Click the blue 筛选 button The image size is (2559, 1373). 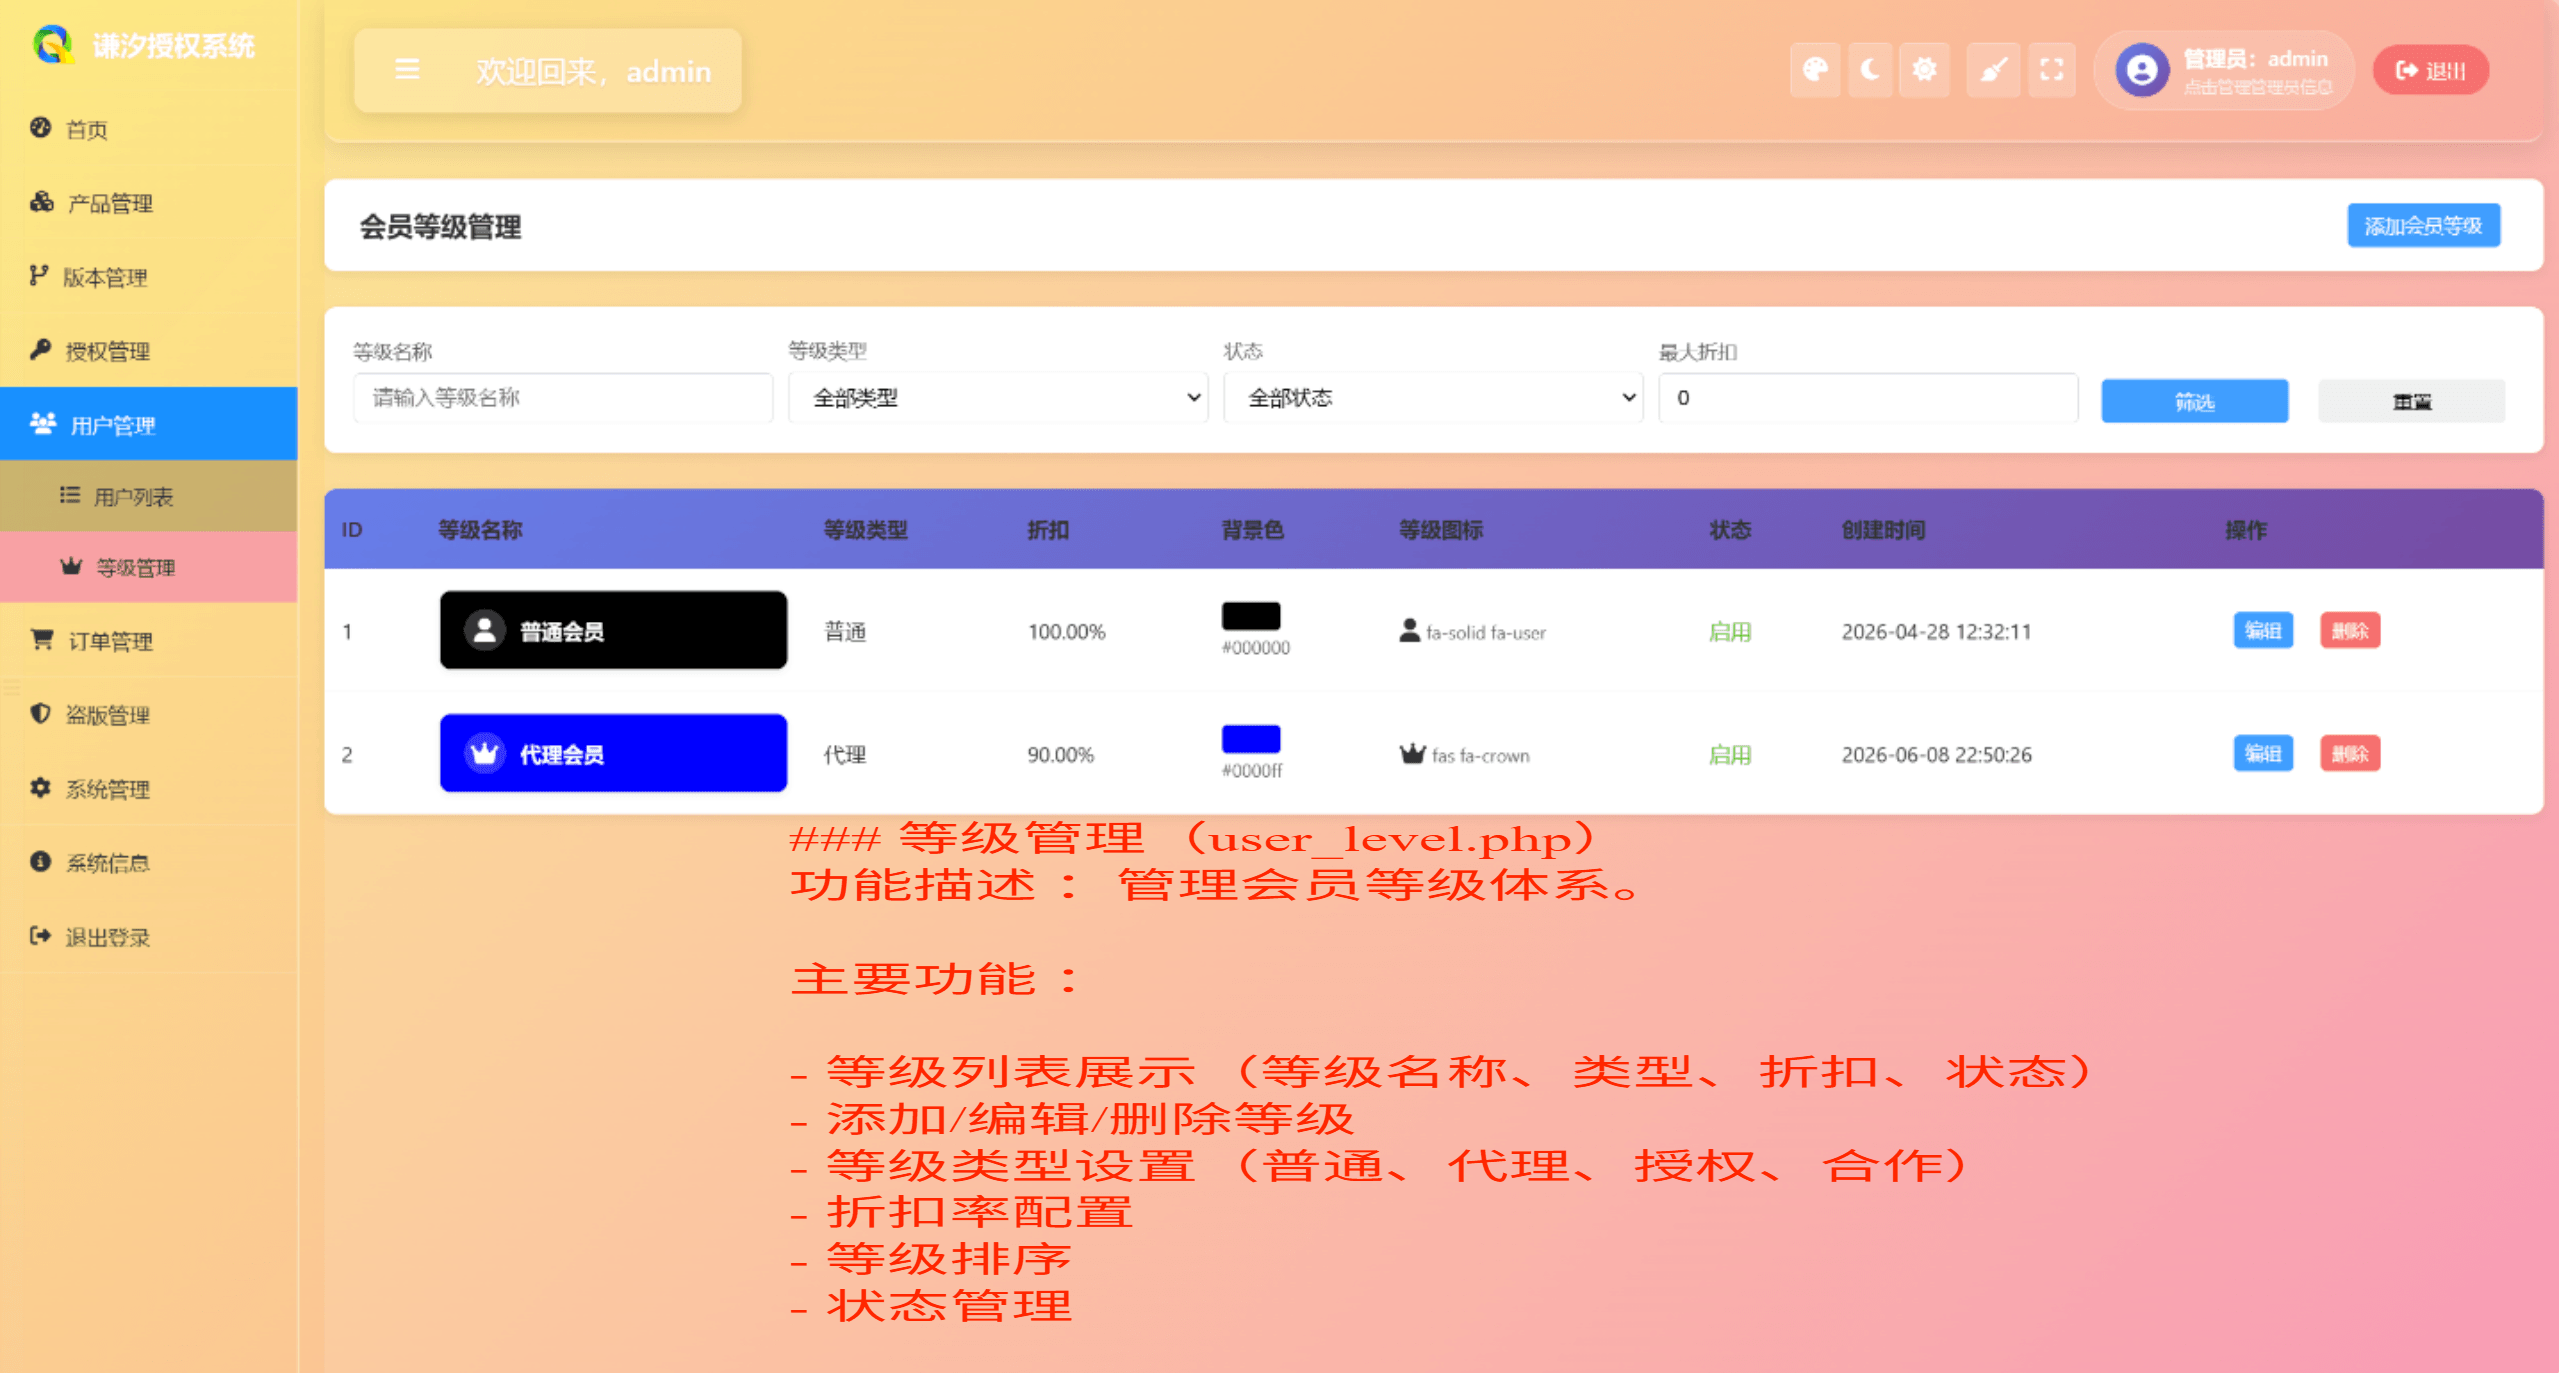pos(2194,401)
